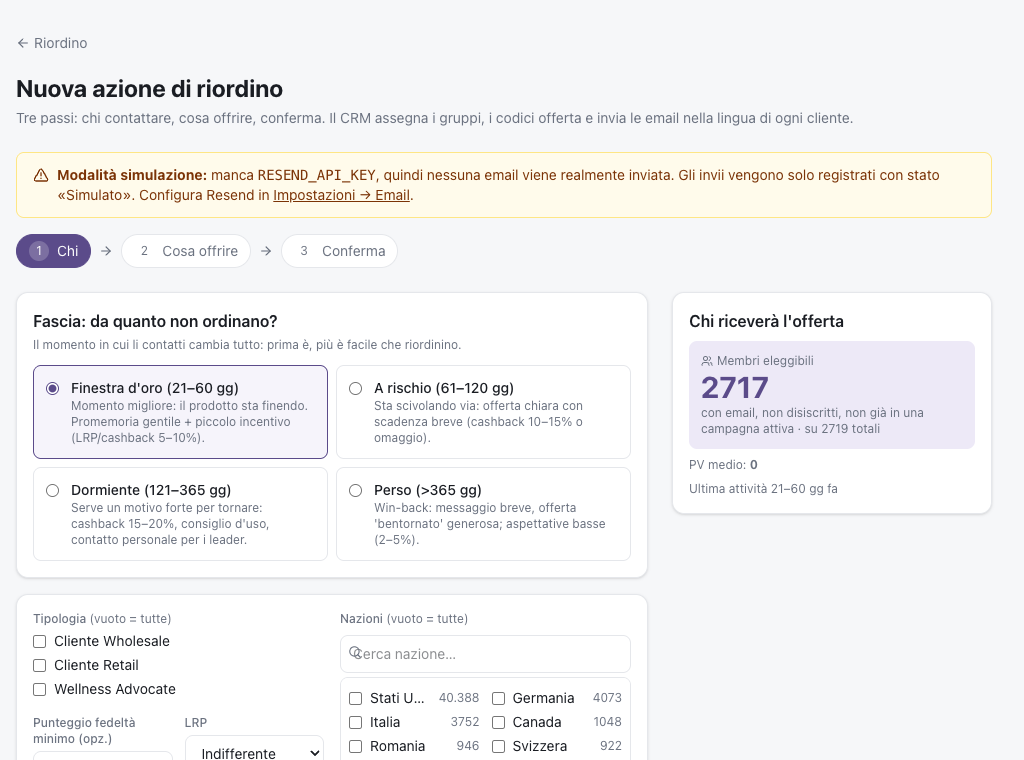The image size is (1024, 760).
Task: Focus the Cerca nazione search field
Action: click(x=485, y=654)
